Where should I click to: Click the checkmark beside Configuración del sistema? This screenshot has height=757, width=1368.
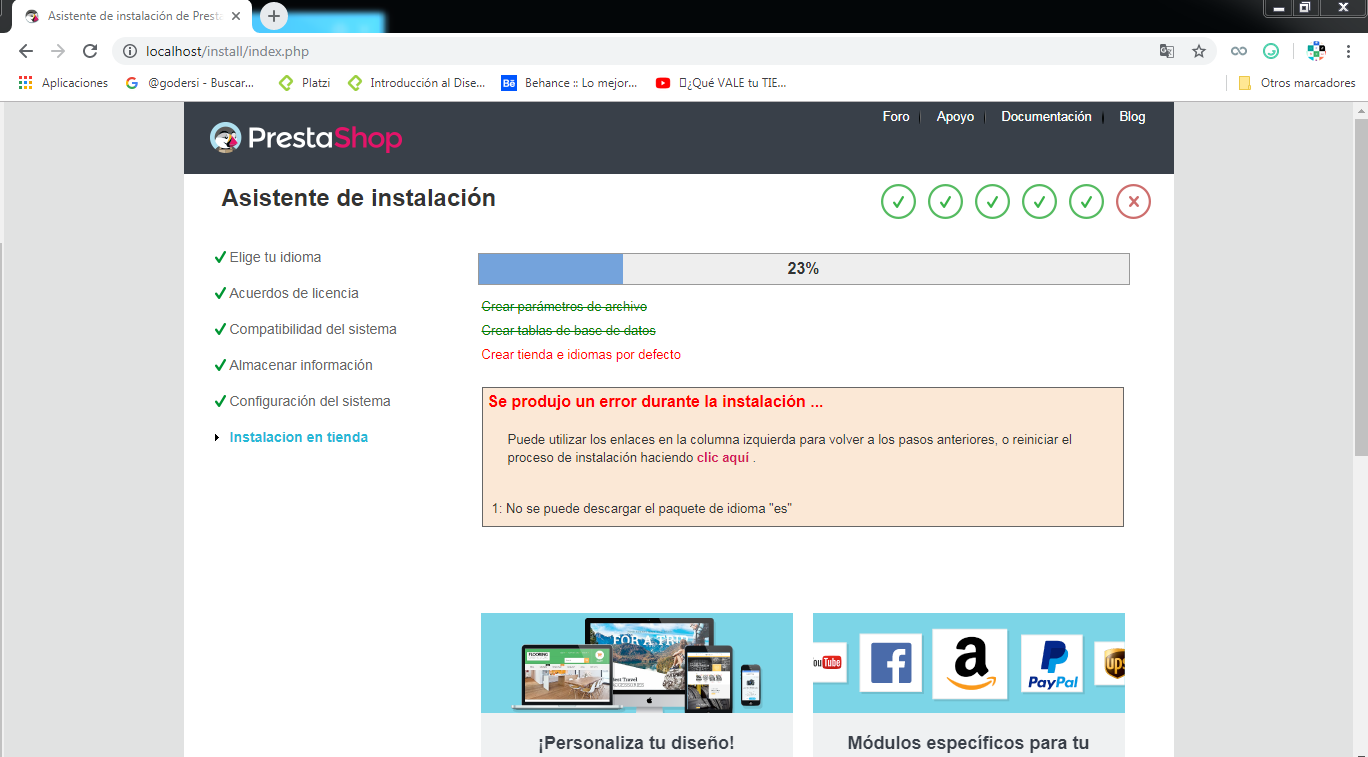pos(220,401)
